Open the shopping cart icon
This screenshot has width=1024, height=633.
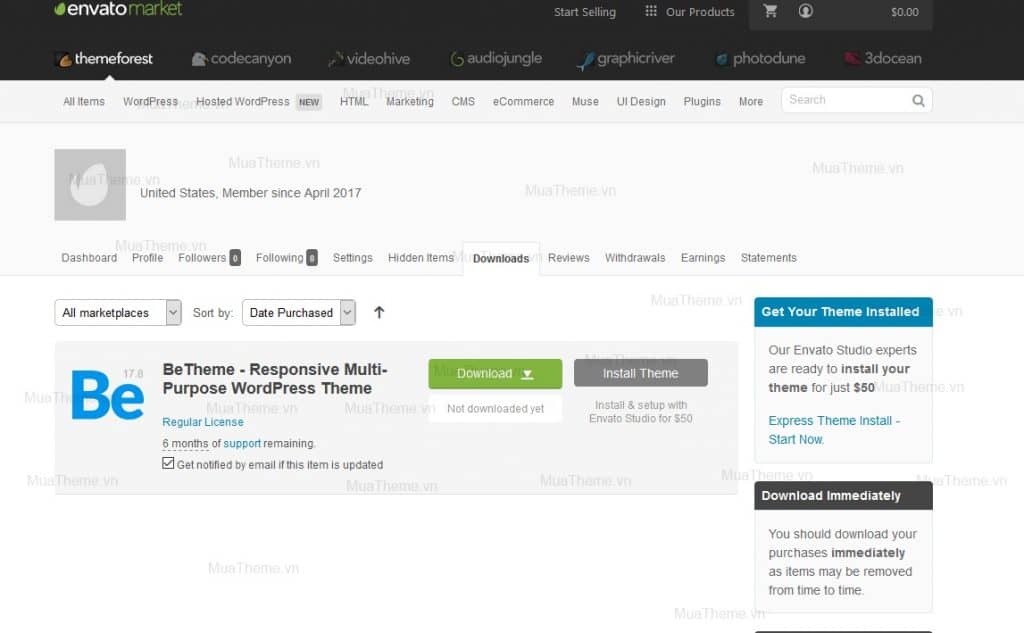[770, 12]
